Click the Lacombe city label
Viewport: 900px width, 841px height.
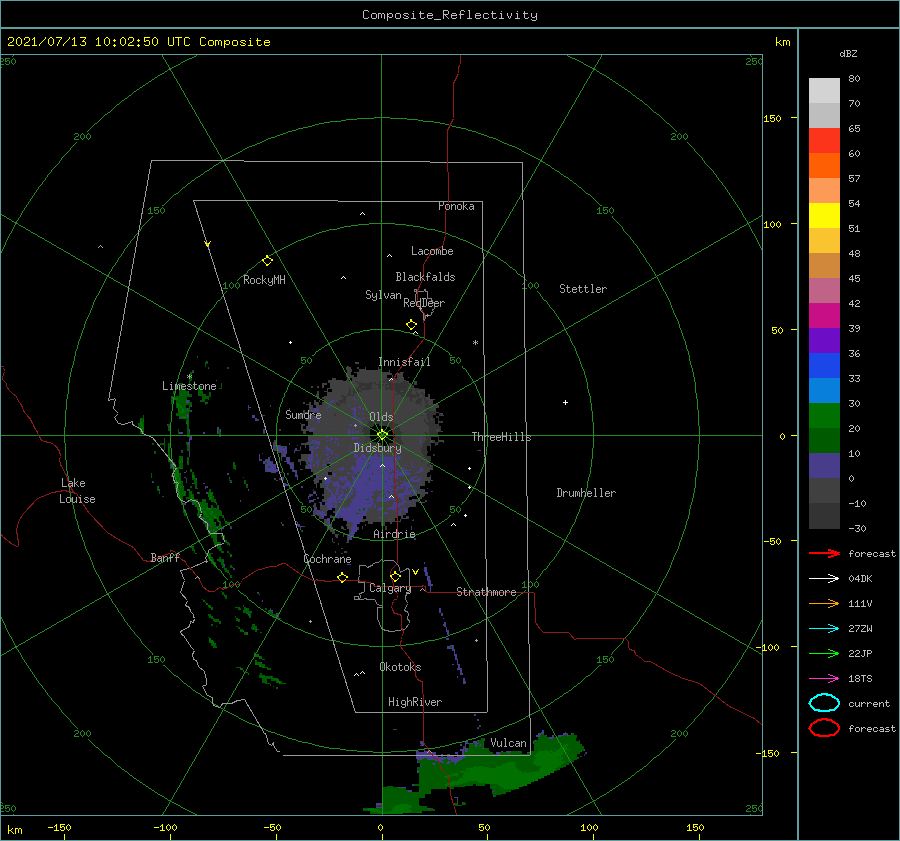point(432,251)
